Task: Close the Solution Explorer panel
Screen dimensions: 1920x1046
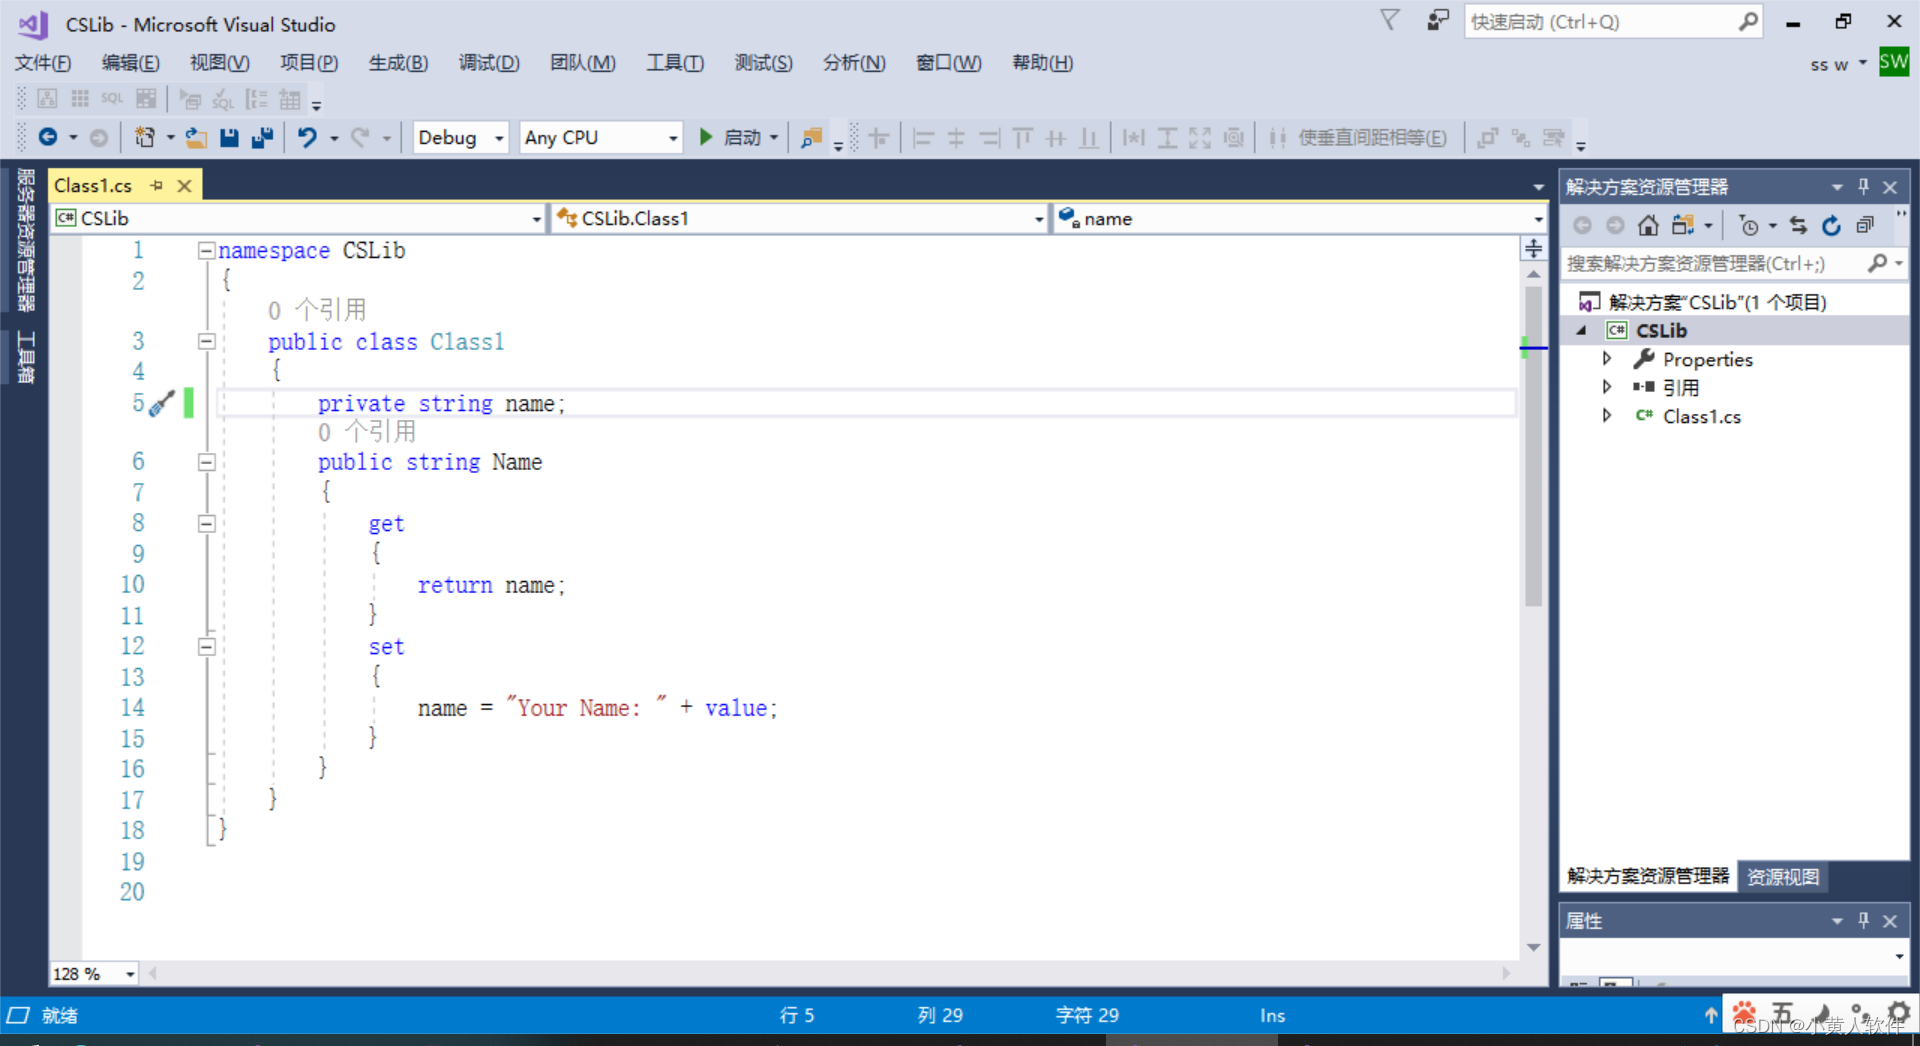Action: (1890, 187)
